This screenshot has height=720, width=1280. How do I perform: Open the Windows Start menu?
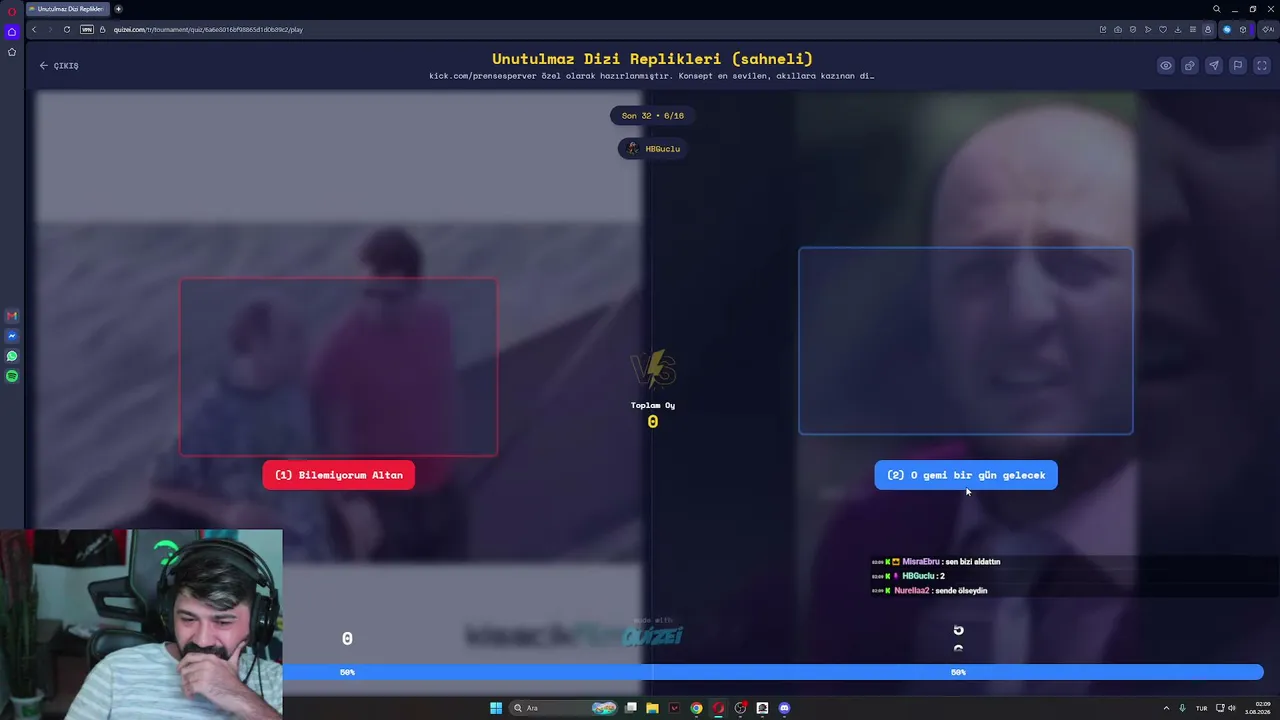coord(496,708)
